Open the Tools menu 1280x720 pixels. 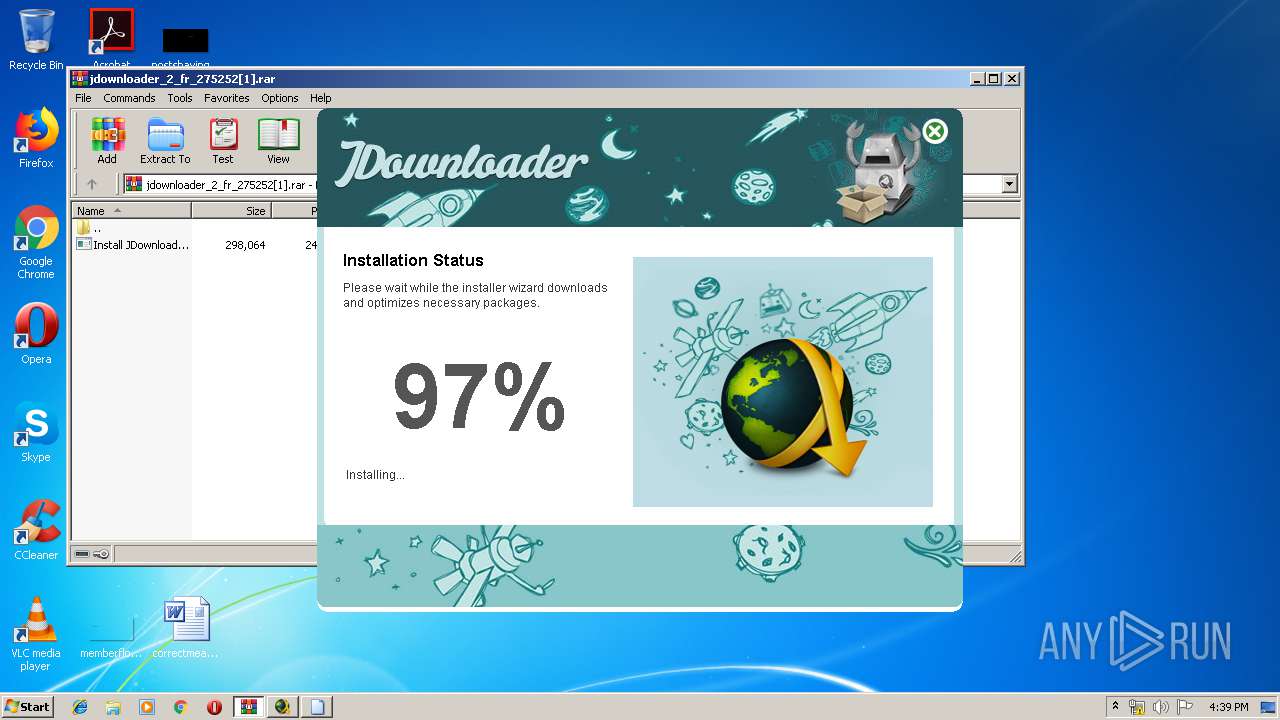(x=180, y=98)
